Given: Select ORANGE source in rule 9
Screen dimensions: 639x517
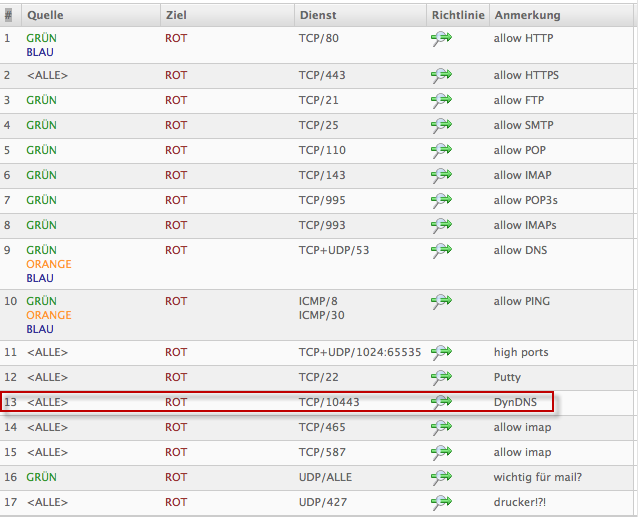Looking at the screenshot, I should pyautogui.click(x=48, y=264).
